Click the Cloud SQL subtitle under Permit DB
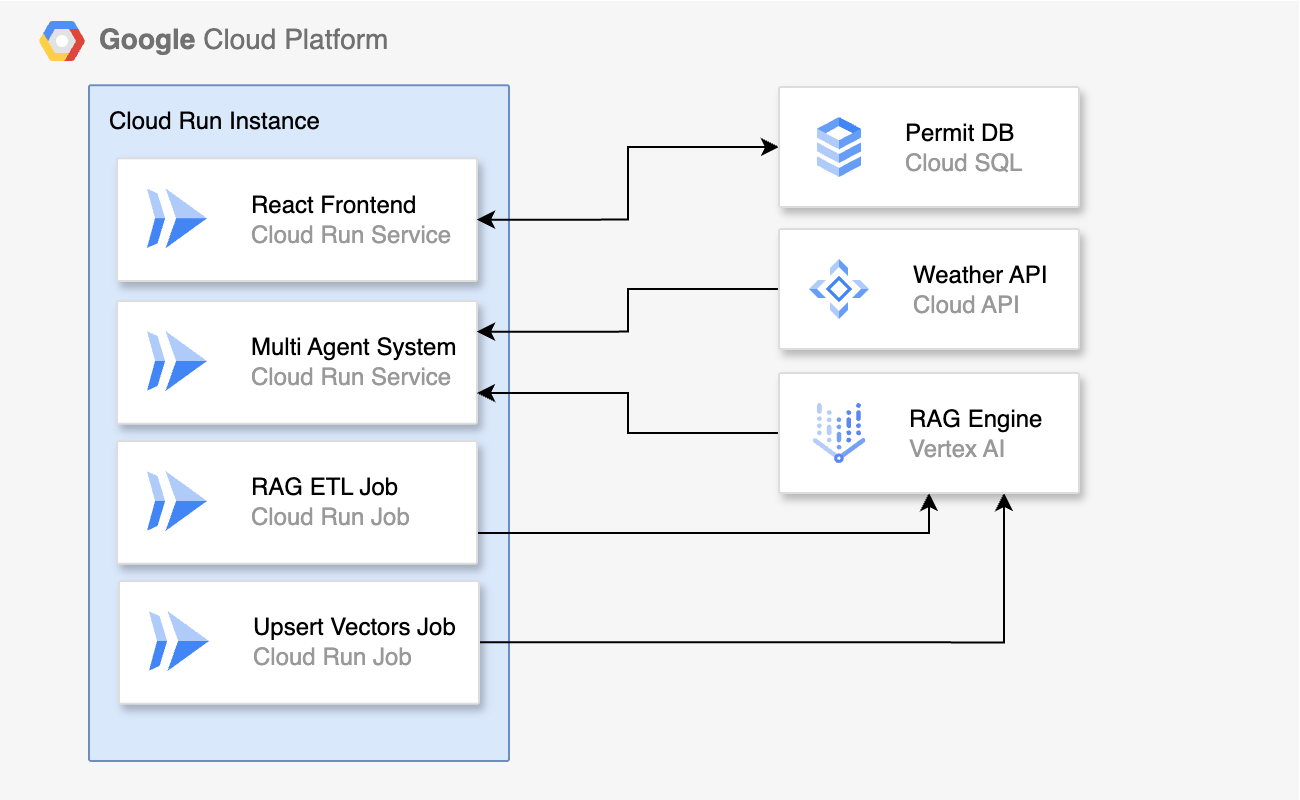 (963, 163)
